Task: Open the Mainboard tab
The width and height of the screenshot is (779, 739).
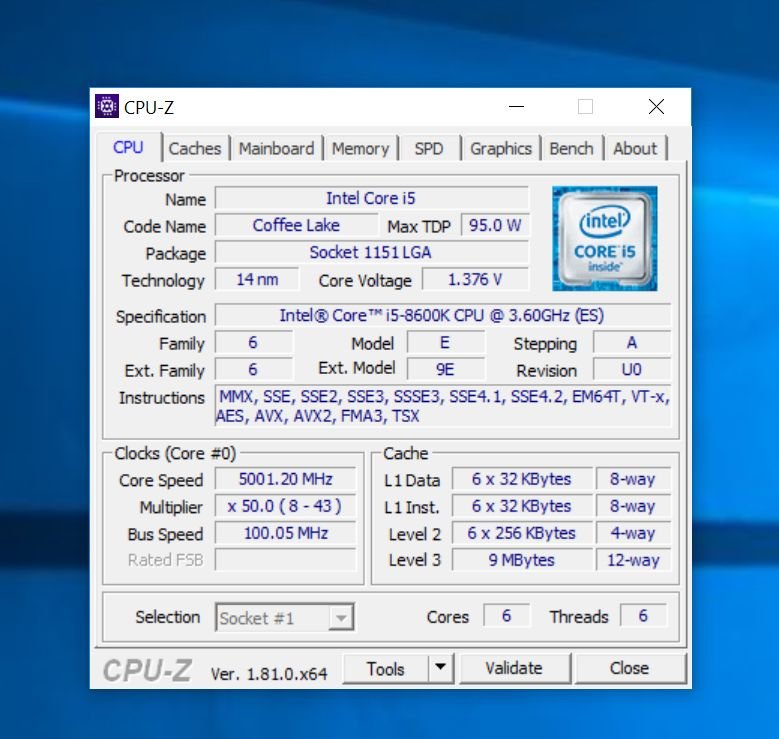Action: click(276, 149)
